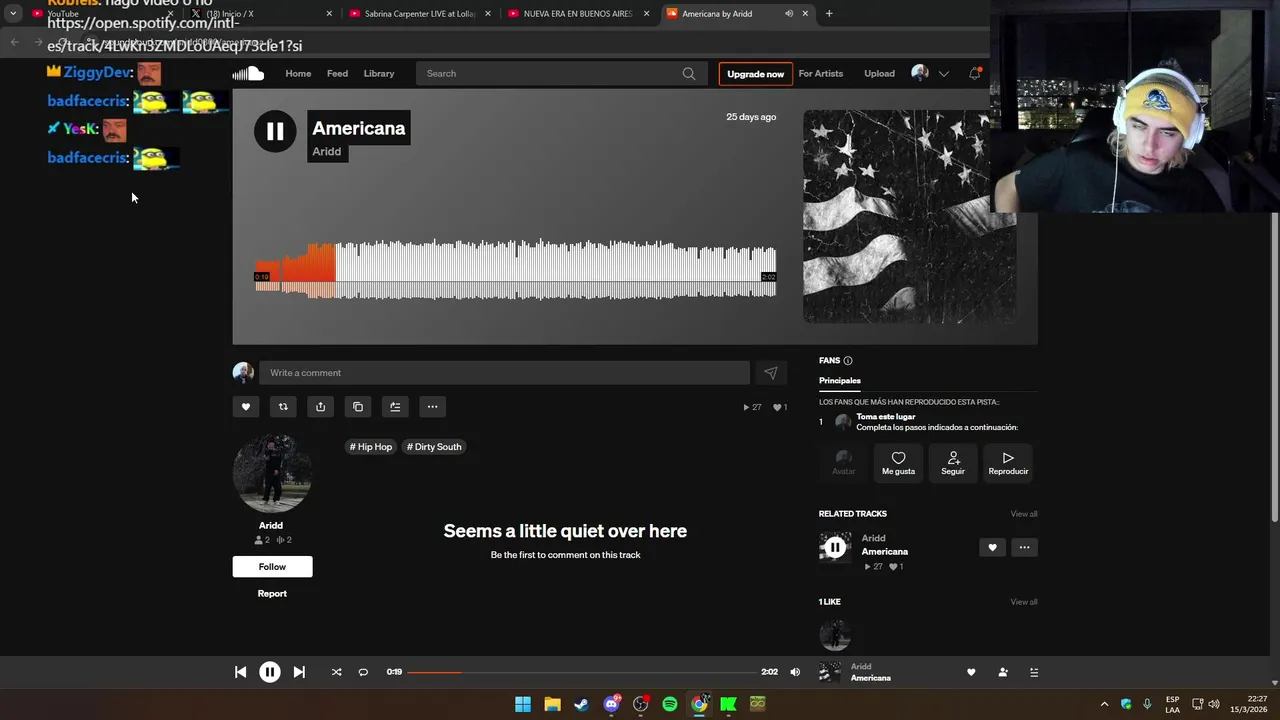This screenshot has width=1280, height=720.
Task: Toggle repeat in the player bar
Action: point(363,672)
